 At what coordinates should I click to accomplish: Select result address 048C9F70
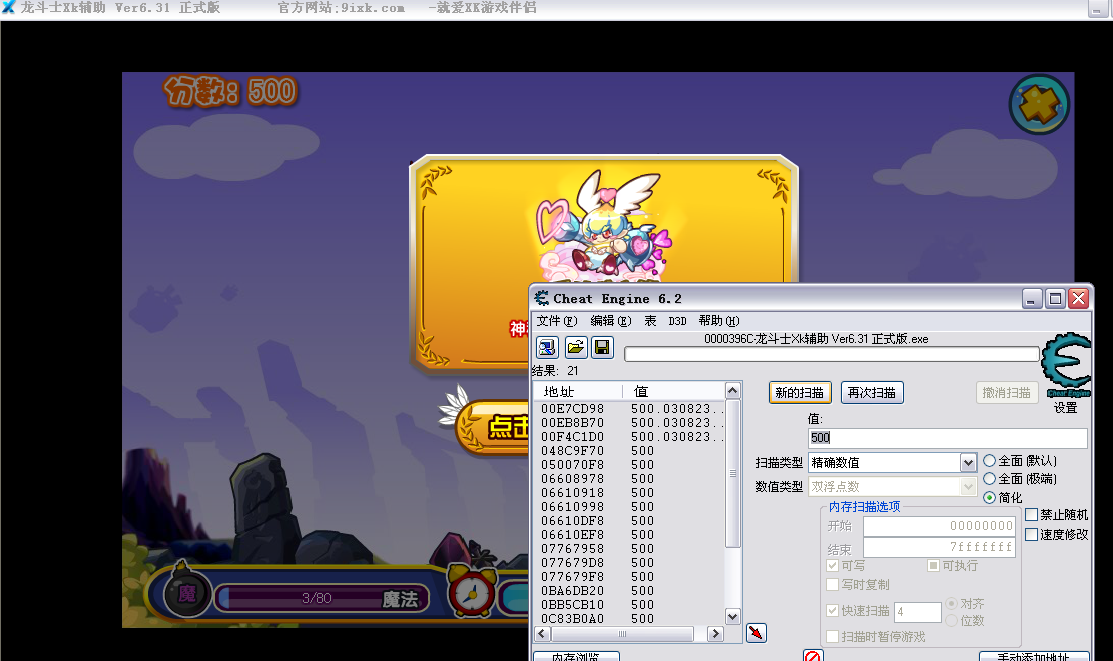(x=572, y=451)
